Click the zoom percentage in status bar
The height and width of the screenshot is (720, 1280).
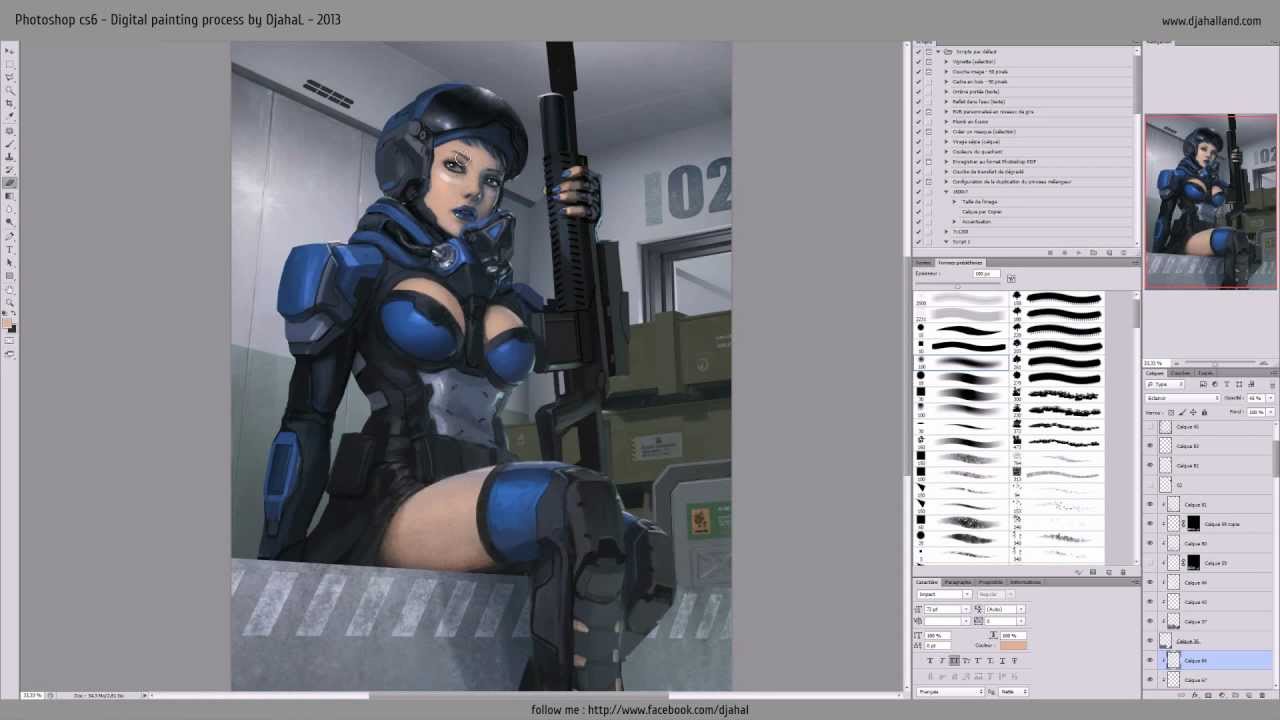(x=32, y=694)
